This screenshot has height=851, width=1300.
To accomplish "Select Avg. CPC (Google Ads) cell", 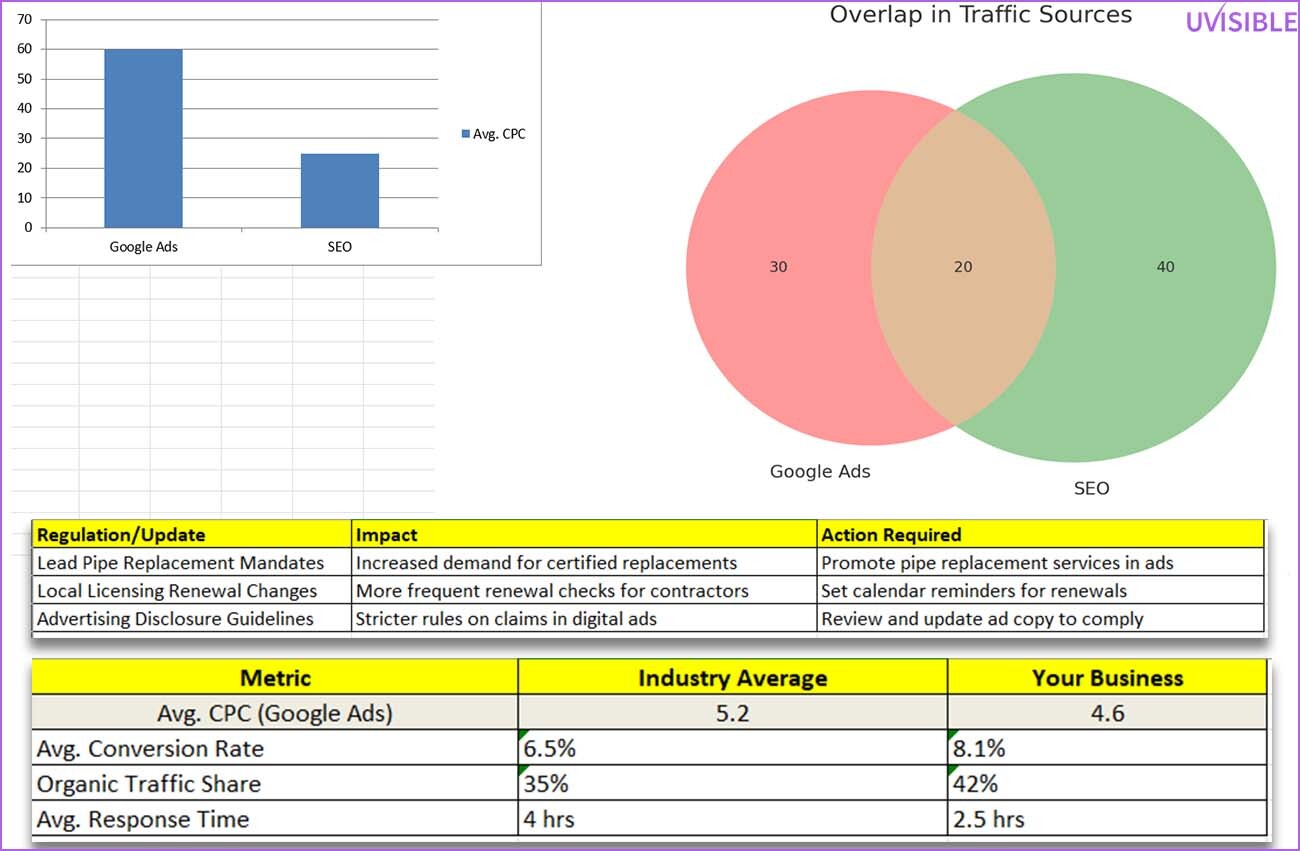I will [275, 713].
